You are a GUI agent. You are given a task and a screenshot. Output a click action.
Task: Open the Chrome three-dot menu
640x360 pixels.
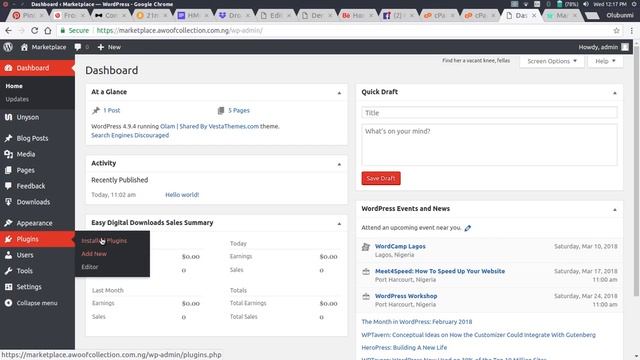[x=632, y=31]
